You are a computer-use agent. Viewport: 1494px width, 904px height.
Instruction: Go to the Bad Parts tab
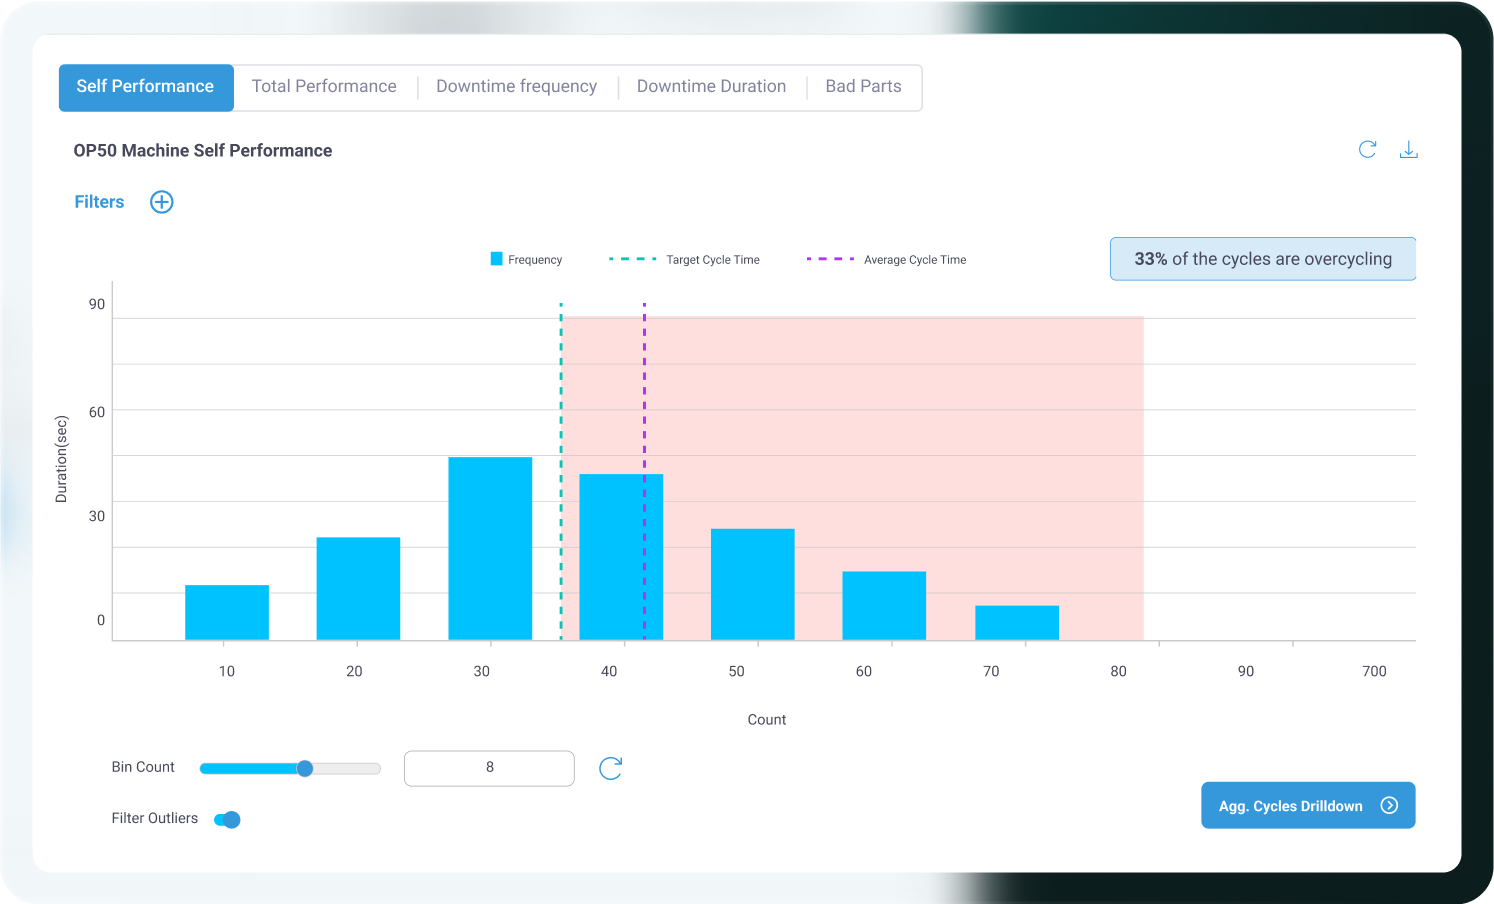(863, 87)
